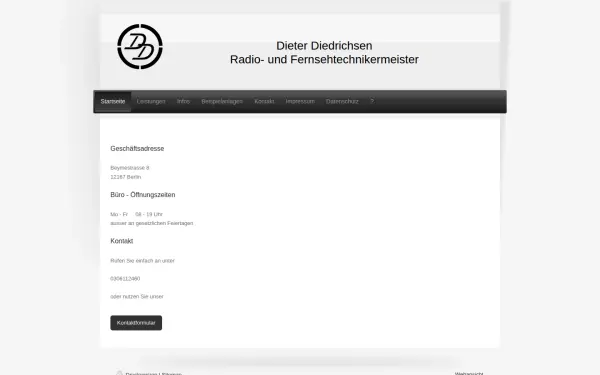Go to the Leistungen page
The width and height of the screenshot is (600, 375).
(x=151, y=102)
